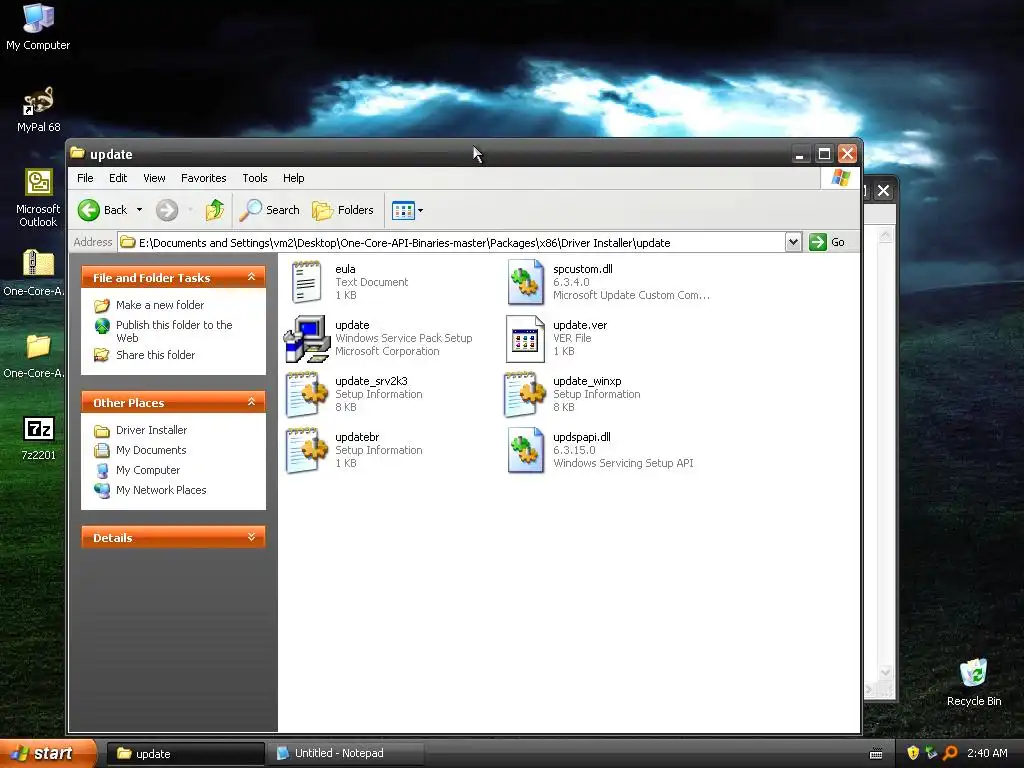The height and width of the screenshot is (768, 1024).
Task: Click the Share this folder icon
Action: click(101, 355)
